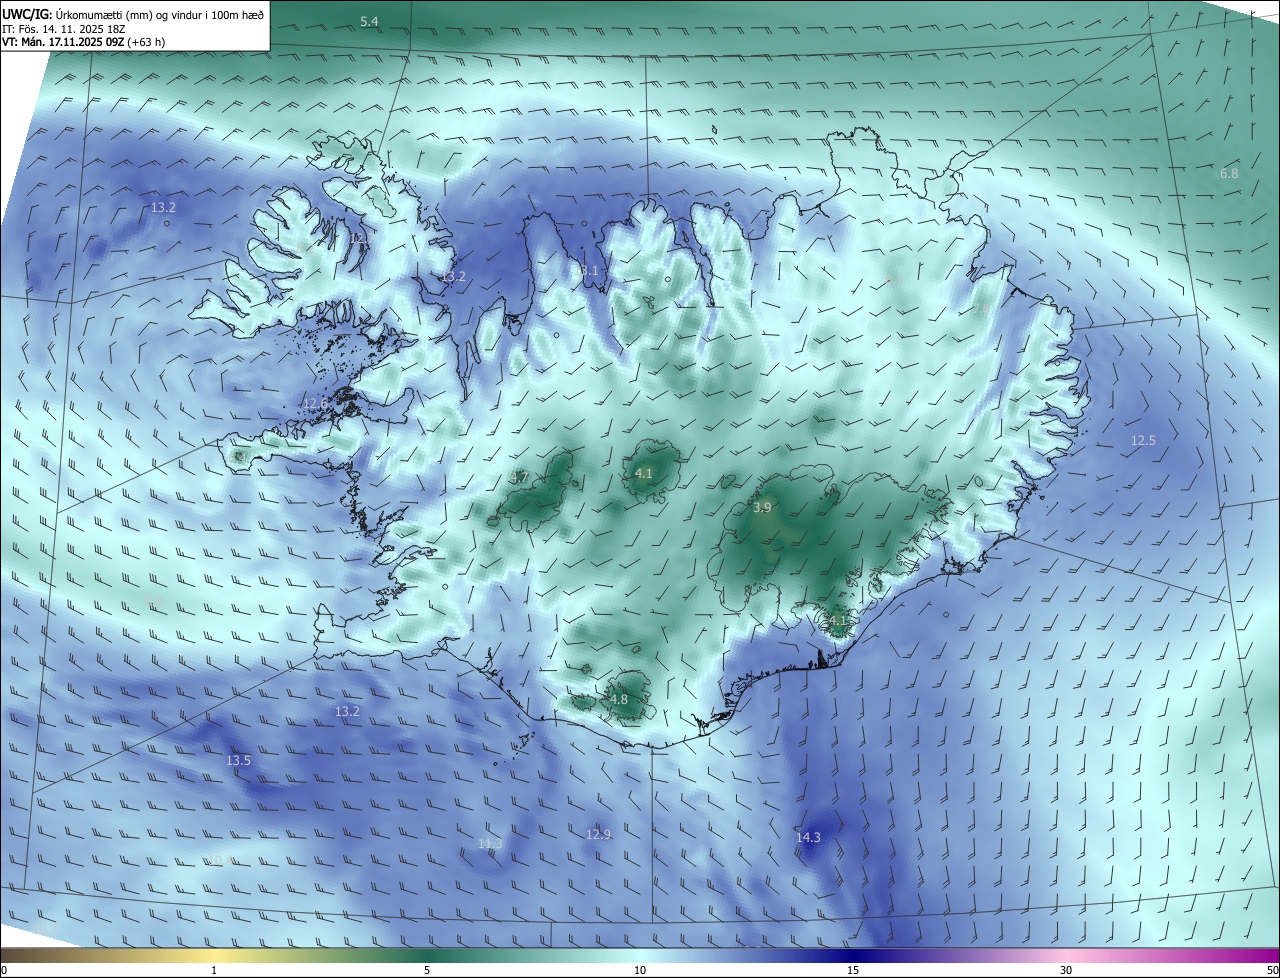Screen dimensions: 1280x978
Task: Click the title 'Úrkomumætti (mm) og vindur í 100m hæð'
Action: click(x=160, y=13)
